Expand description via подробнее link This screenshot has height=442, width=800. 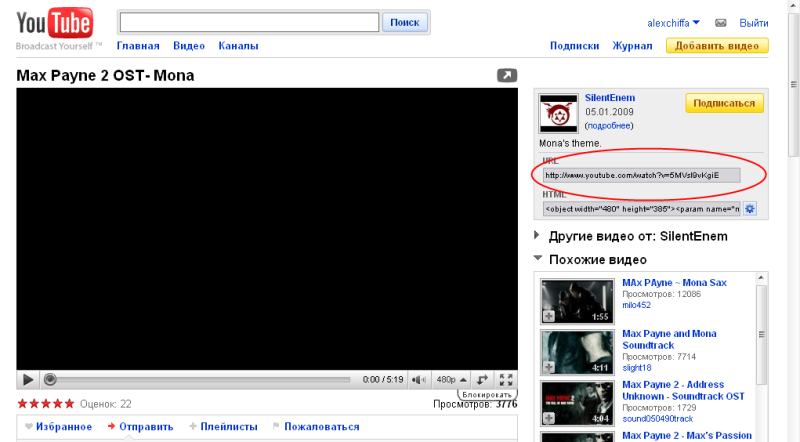pyautogui.click(x=609, y=126)
